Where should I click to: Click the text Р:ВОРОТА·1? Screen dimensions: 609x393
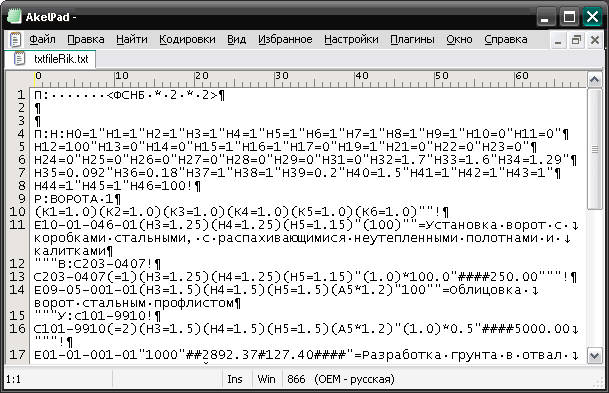point(74,199)
